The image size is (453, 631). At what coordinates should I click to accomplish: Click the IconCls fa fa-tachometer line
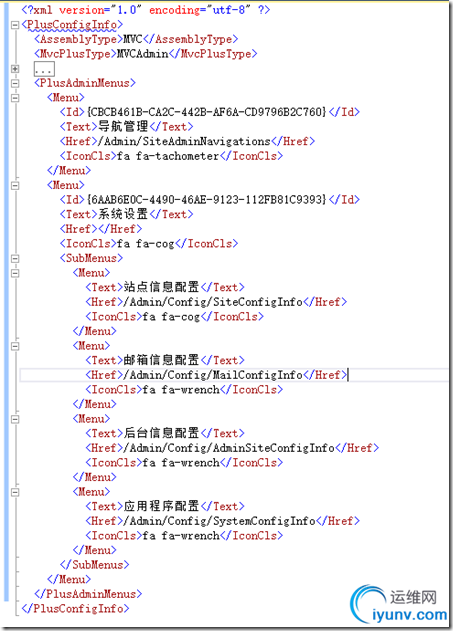pyautogui.click(x=171, y=156)
